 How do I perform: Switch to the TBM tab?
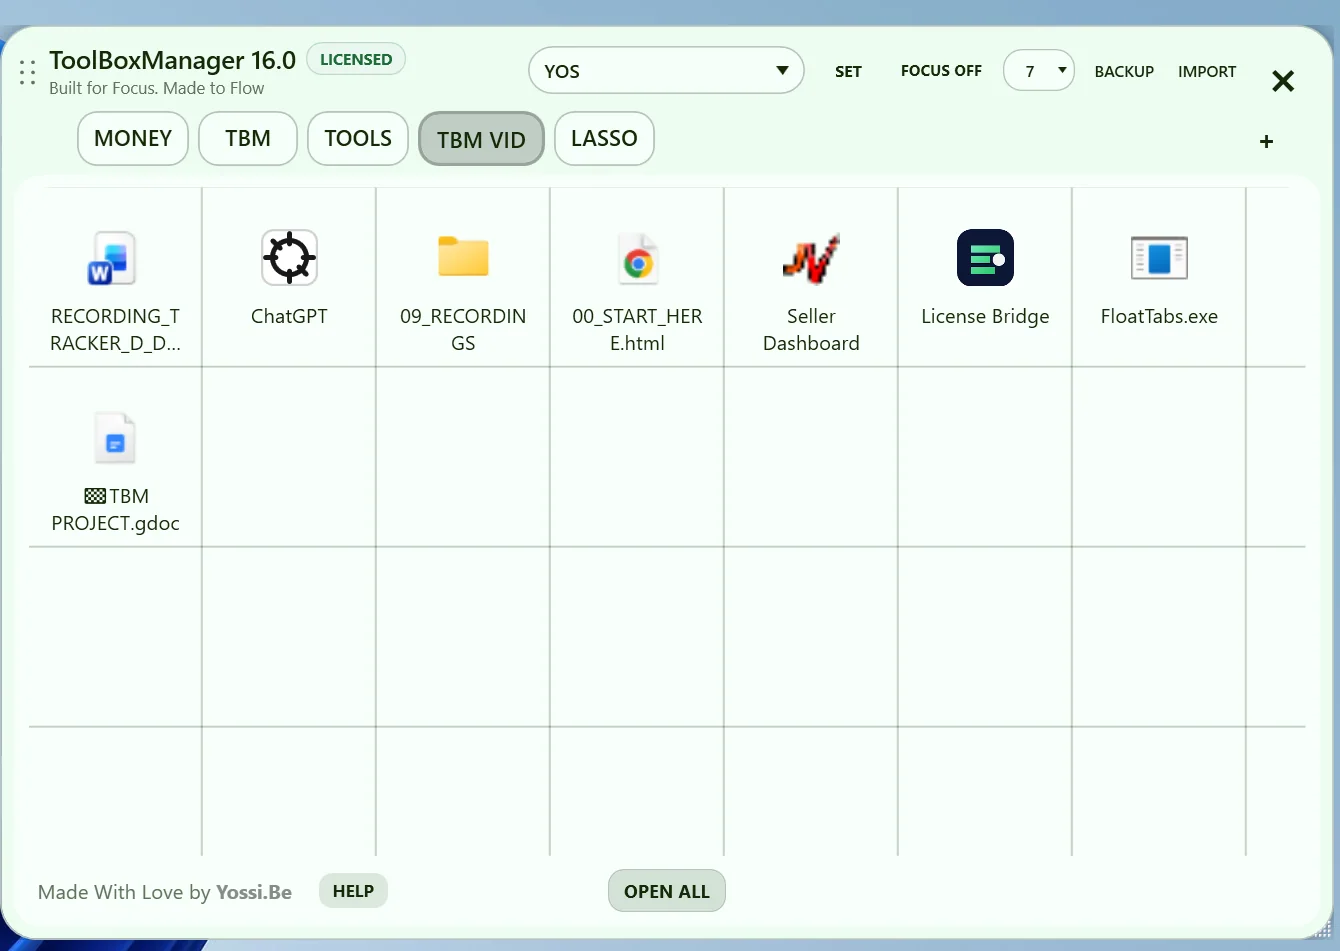click(x=248, y=138)
